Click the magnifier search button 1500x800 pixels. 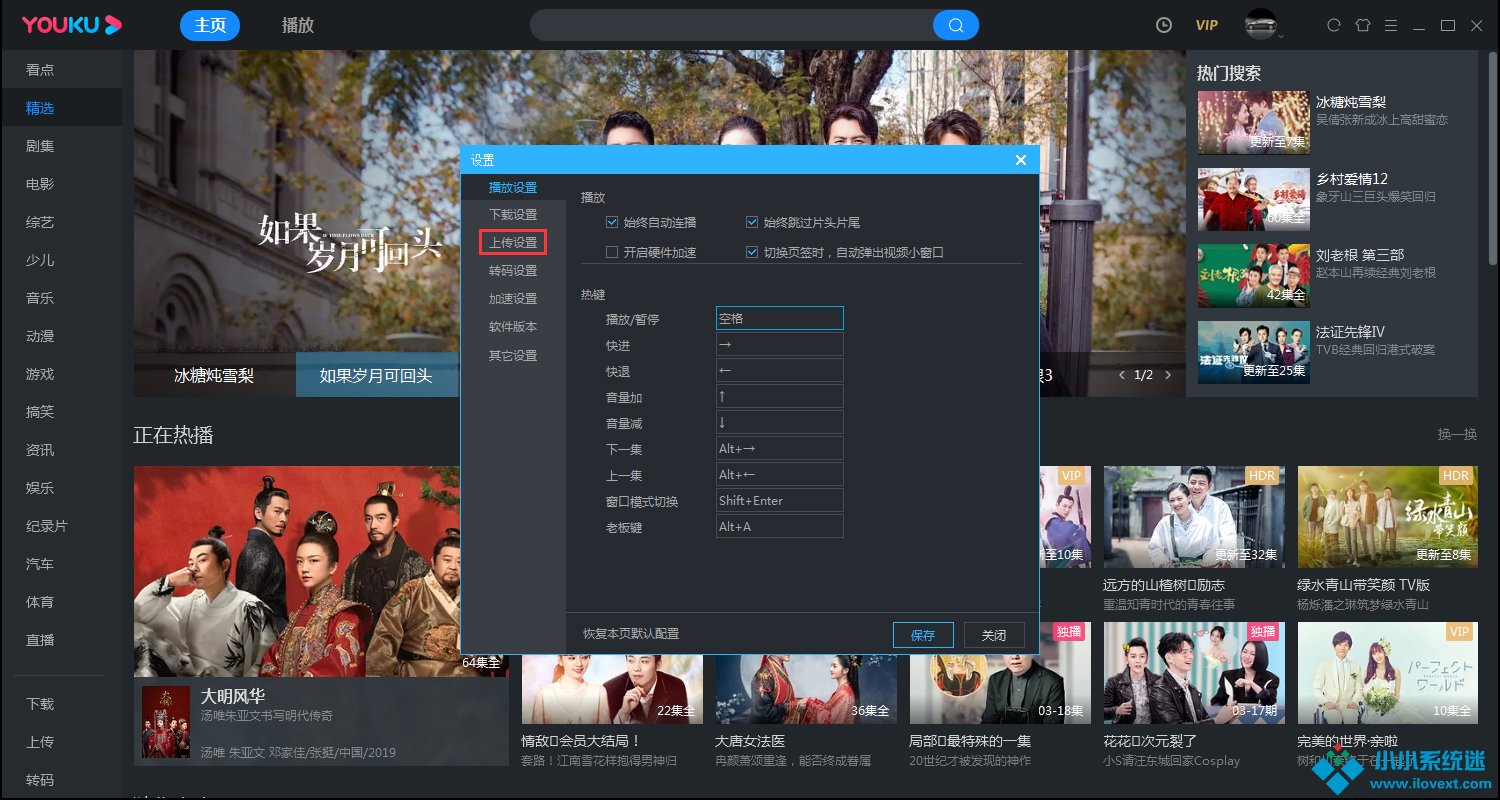[x=955, y=25]
